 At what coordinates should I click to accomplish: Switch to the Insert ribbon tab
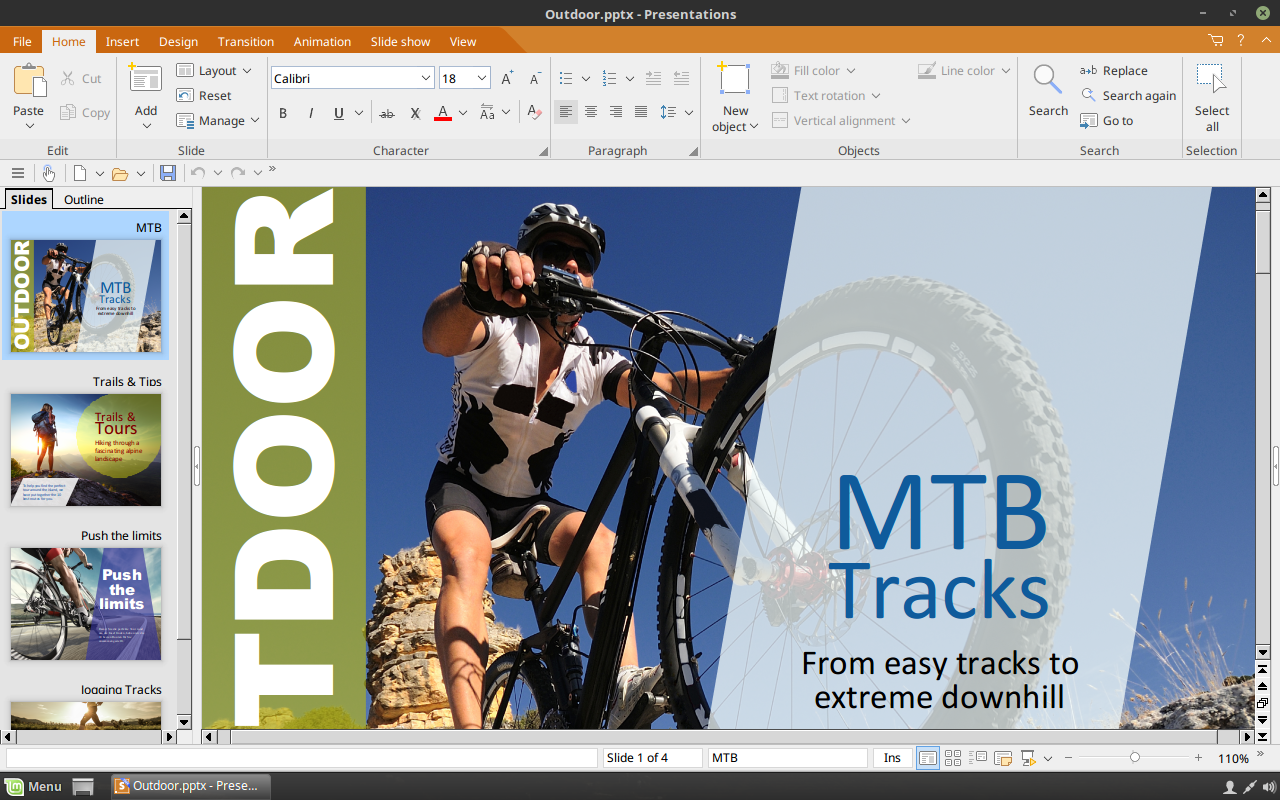coord(122,41)
